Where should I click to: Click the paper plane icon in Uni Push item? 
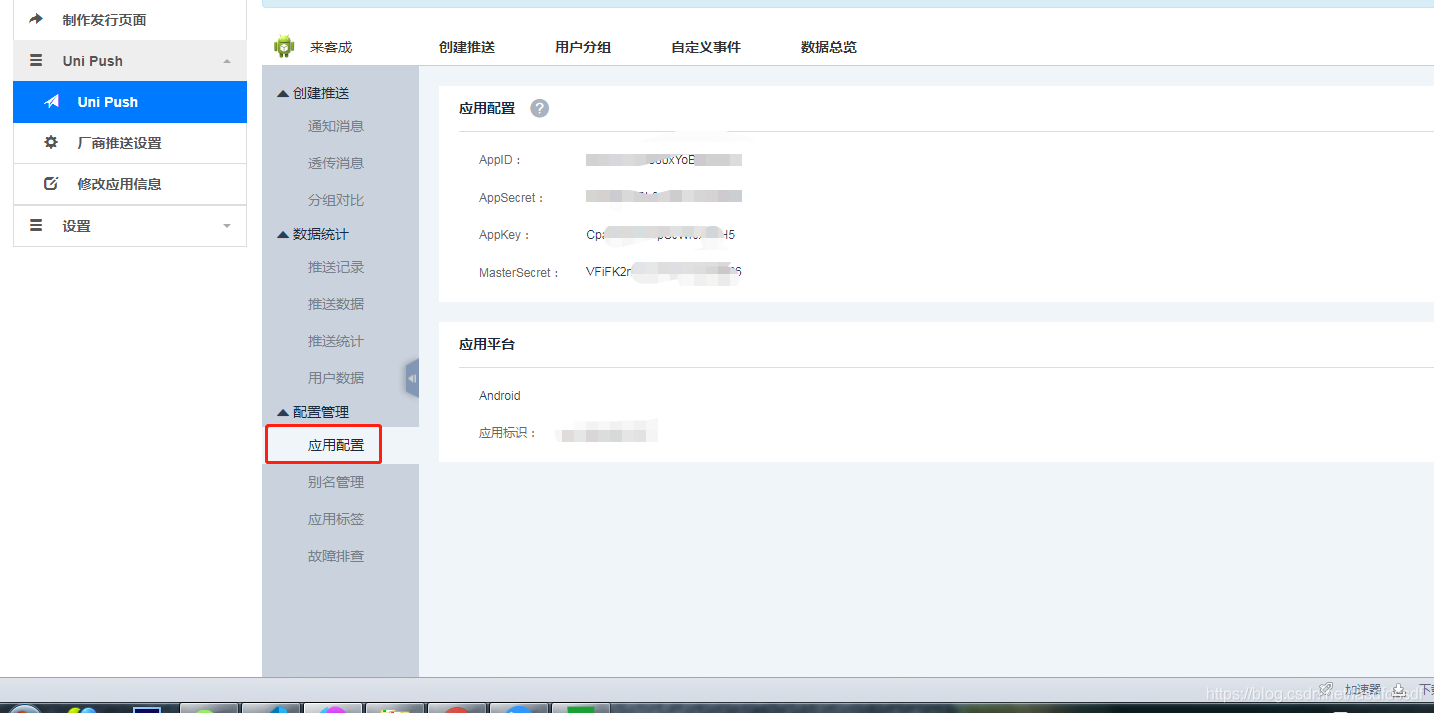pyautogui.click(x=52, y=102)
